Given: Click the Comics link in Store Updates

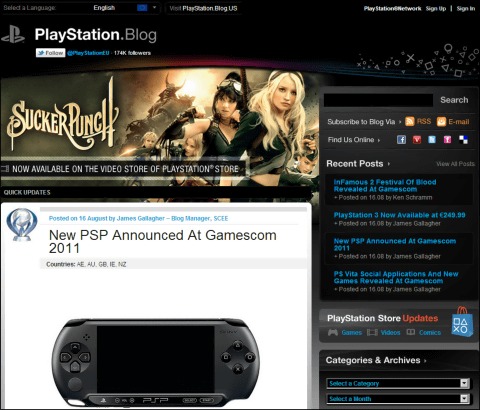Looking at the screenshot, I should [x=430, y=333].
